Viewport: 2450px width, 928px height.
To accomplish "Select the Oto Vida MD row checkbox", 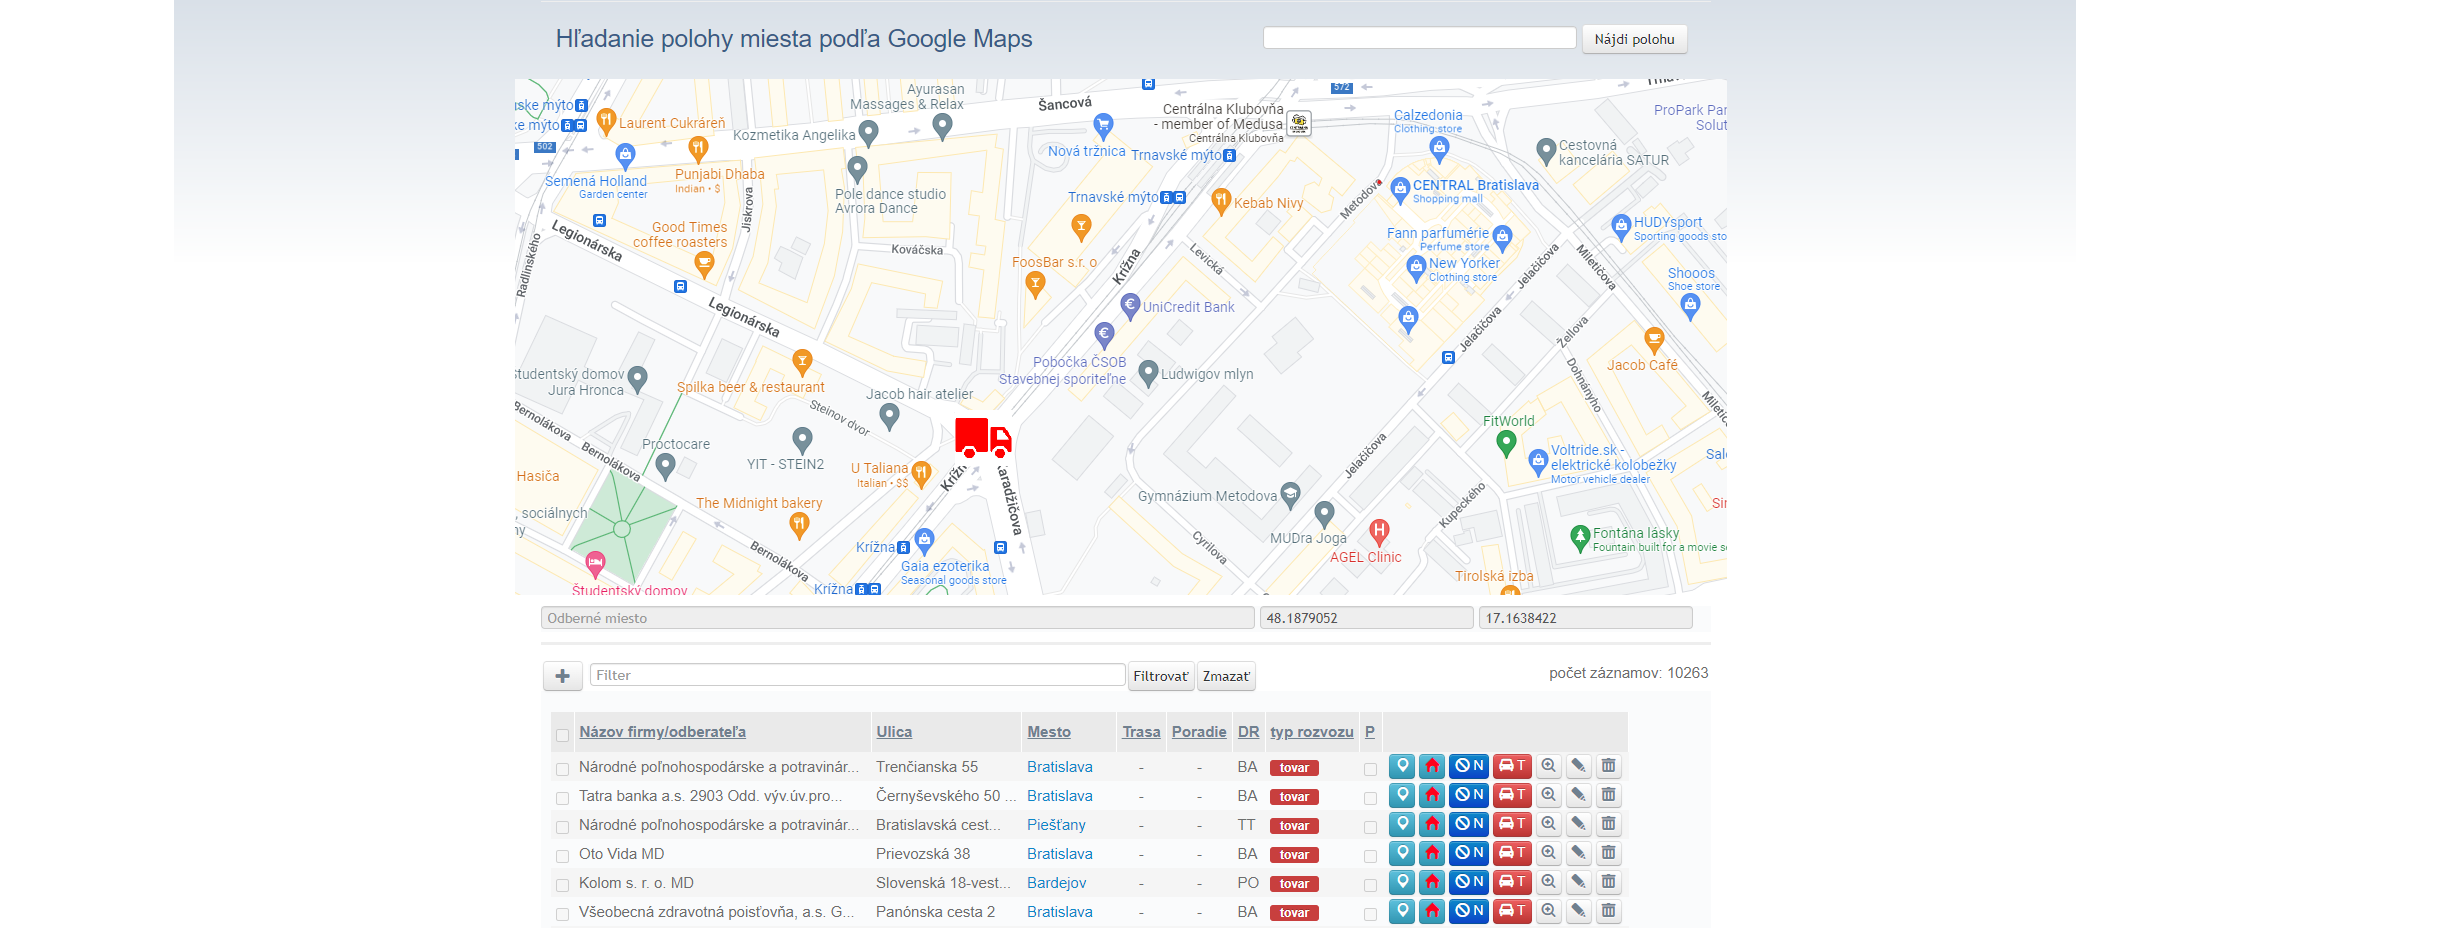I will click(562, 856).
